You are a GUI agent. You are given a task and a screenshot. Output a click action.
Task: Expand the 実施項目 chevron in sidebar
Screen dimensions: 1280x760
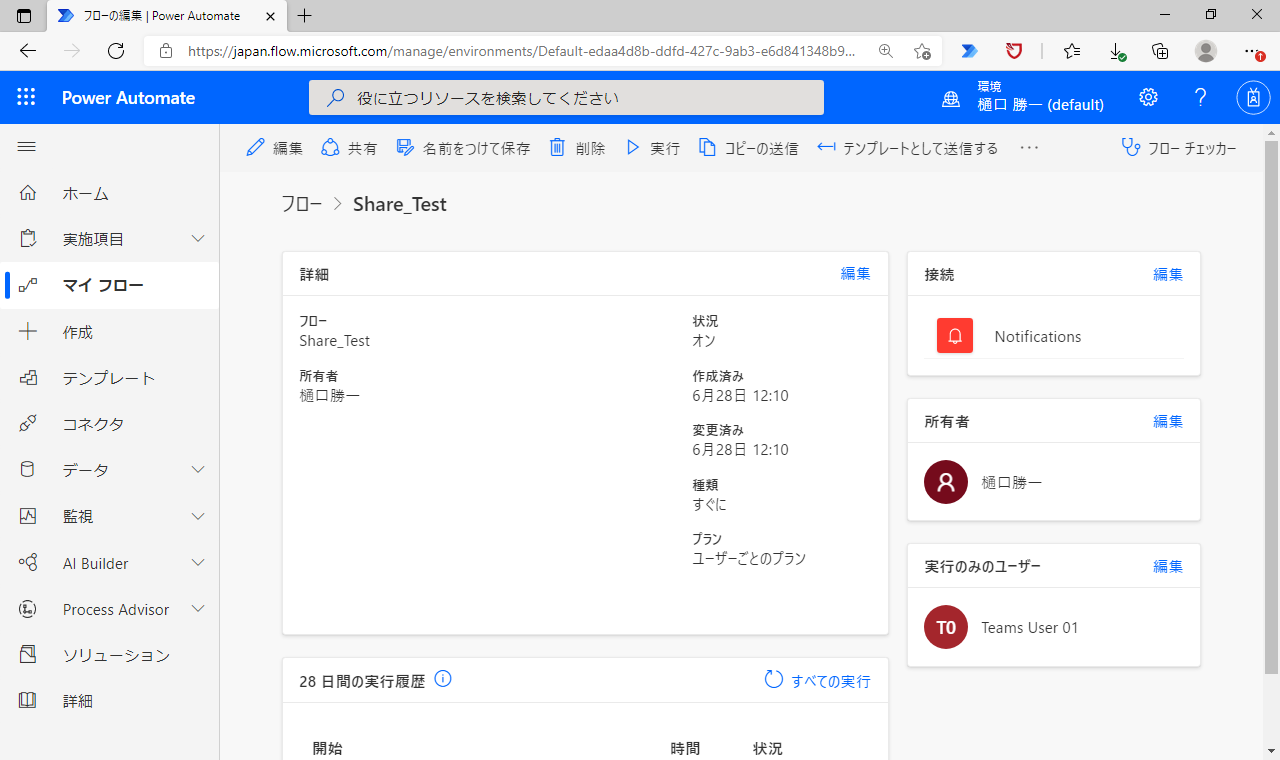point(198,239)
